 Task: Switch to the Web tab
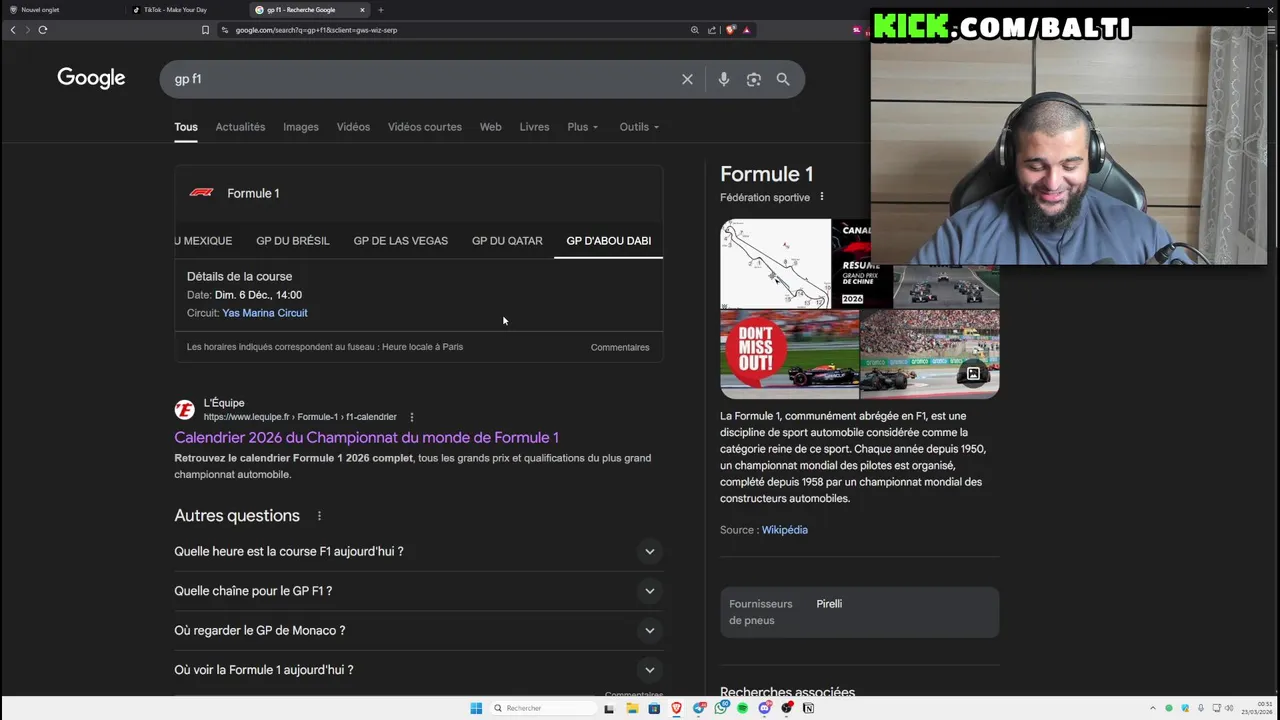point(490,127)
